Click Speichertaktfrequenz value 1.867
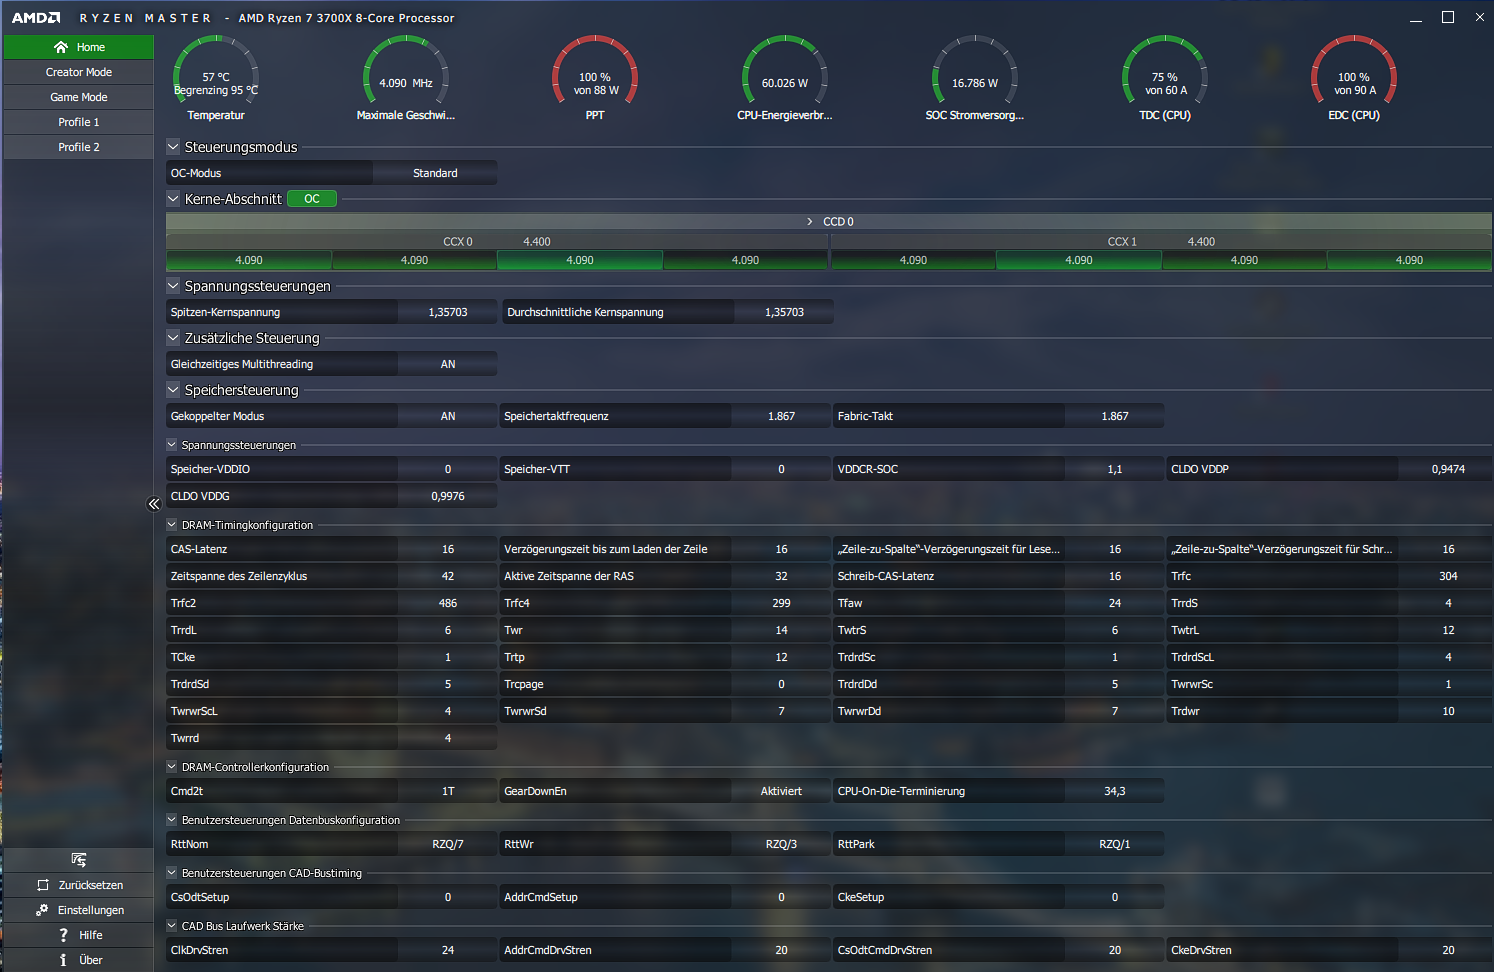Viewport: 1495px width, 972px height. pyautogui.click(x=781, y=416)
